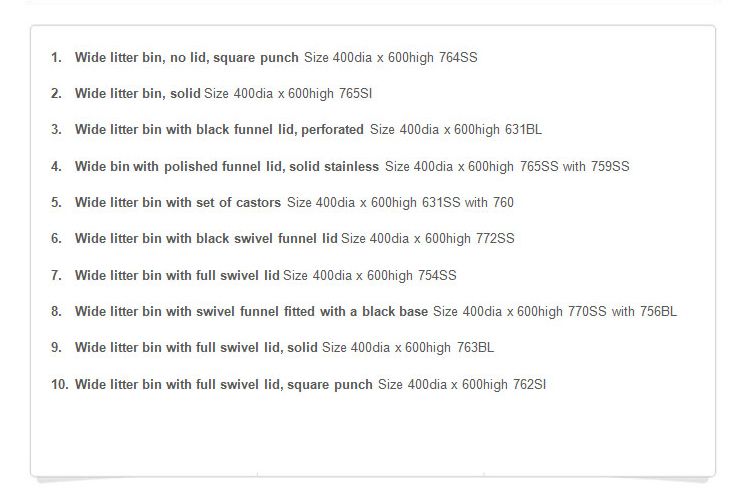Screen dimensions: 747x500
Task: Click product code 762SI
Action: point(529,384)
